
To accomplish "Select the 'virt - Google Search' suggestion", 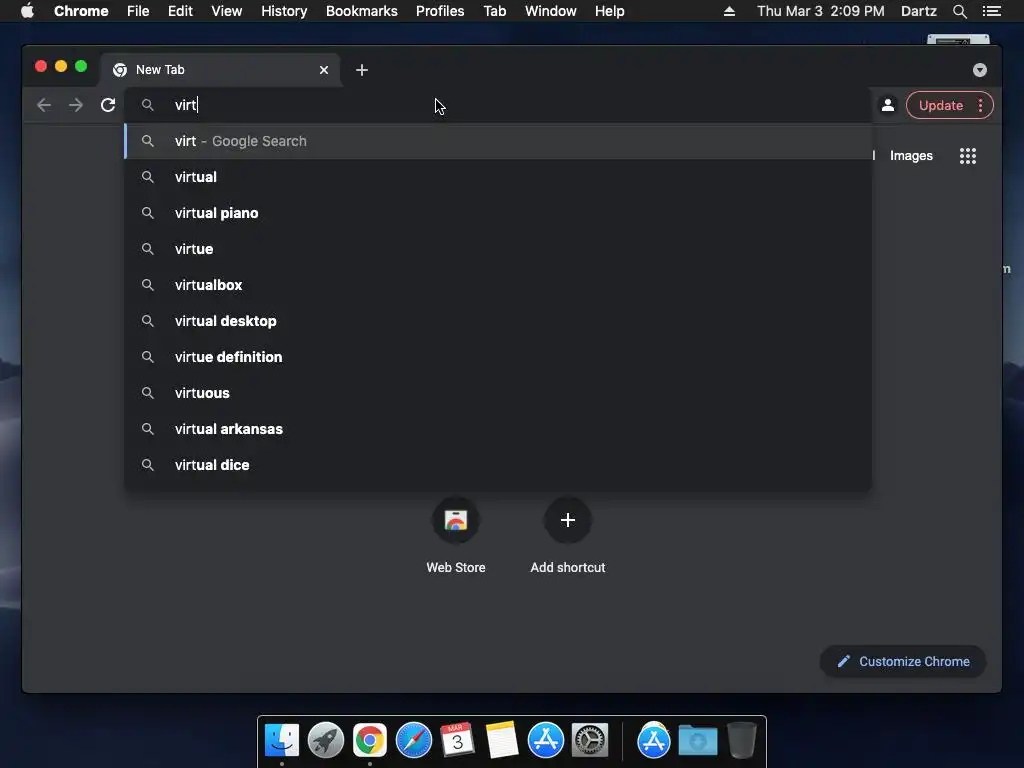I will click(498, 141).
